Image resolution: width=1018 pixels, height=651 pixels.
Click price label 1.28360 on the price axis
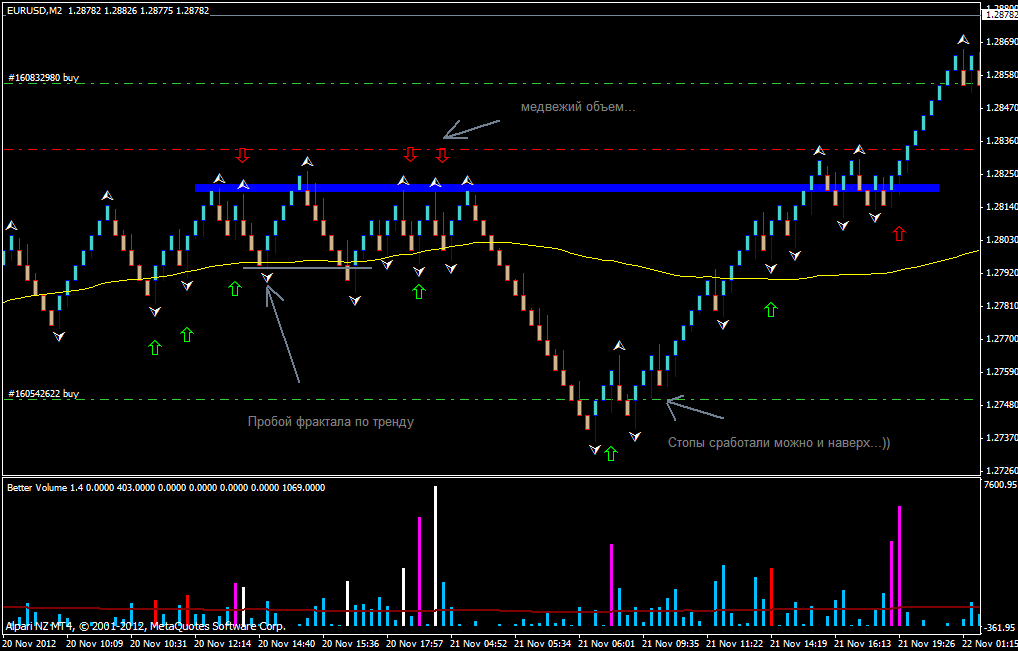coord(1001,141)
